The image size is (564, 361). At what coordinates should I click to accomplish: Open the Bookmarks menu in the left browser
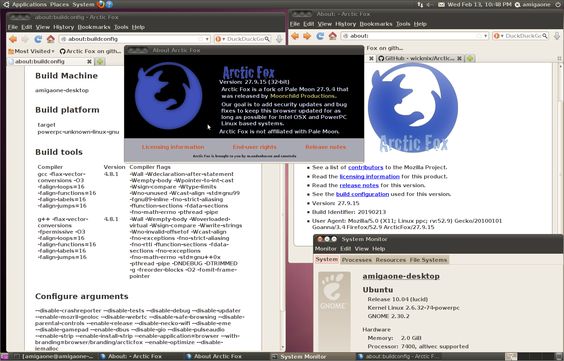[94, 27]
